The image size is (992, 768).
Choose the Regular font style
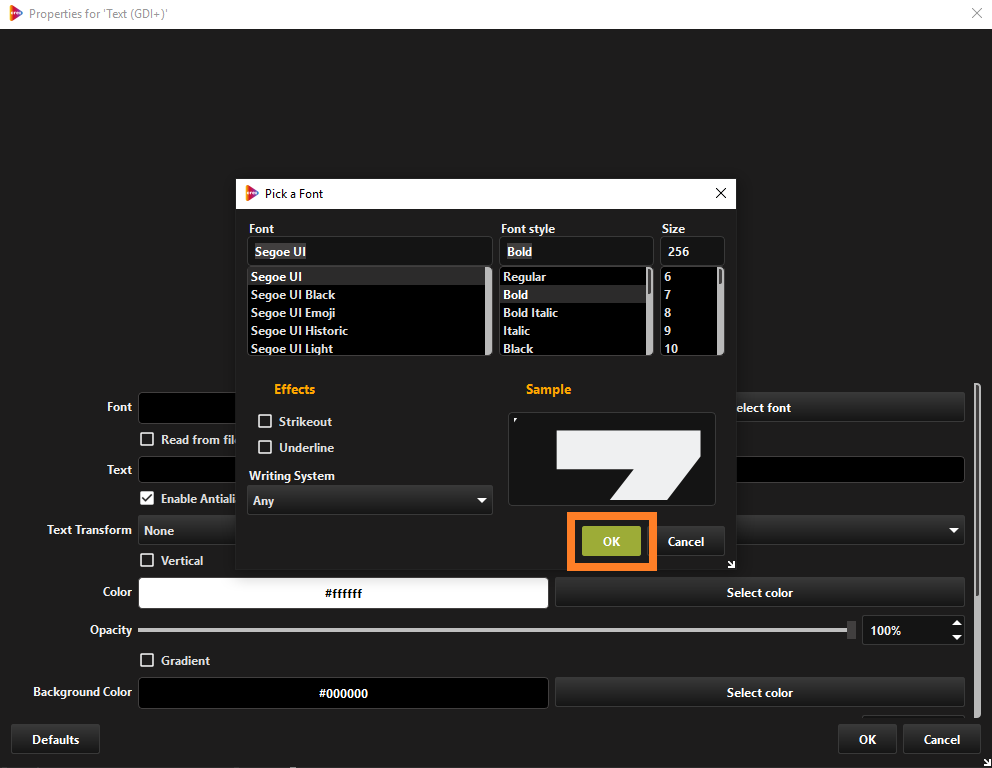[x=573, y=276]
